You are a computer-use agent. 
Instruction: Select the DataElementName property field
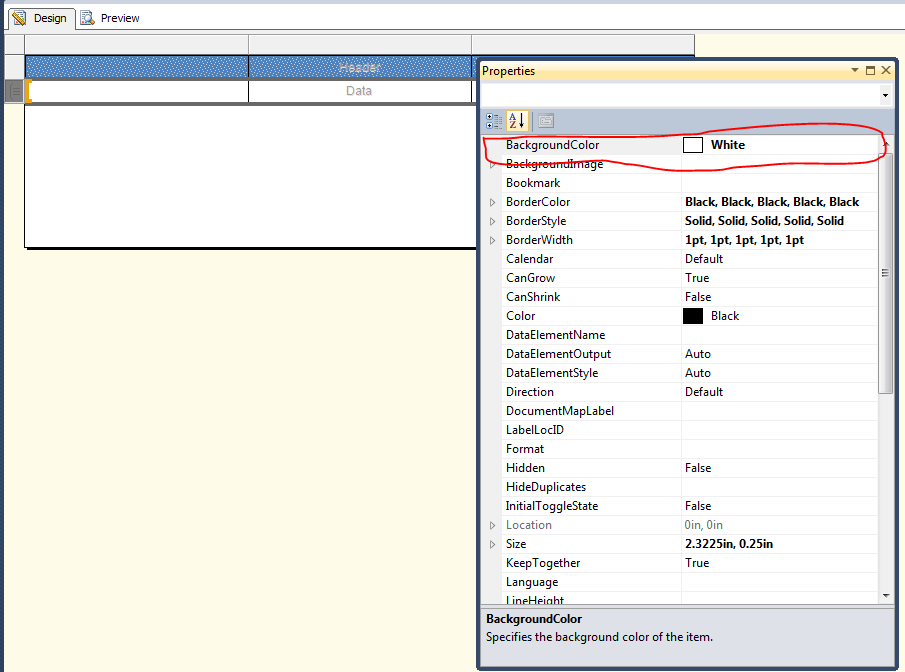[779, 335]
